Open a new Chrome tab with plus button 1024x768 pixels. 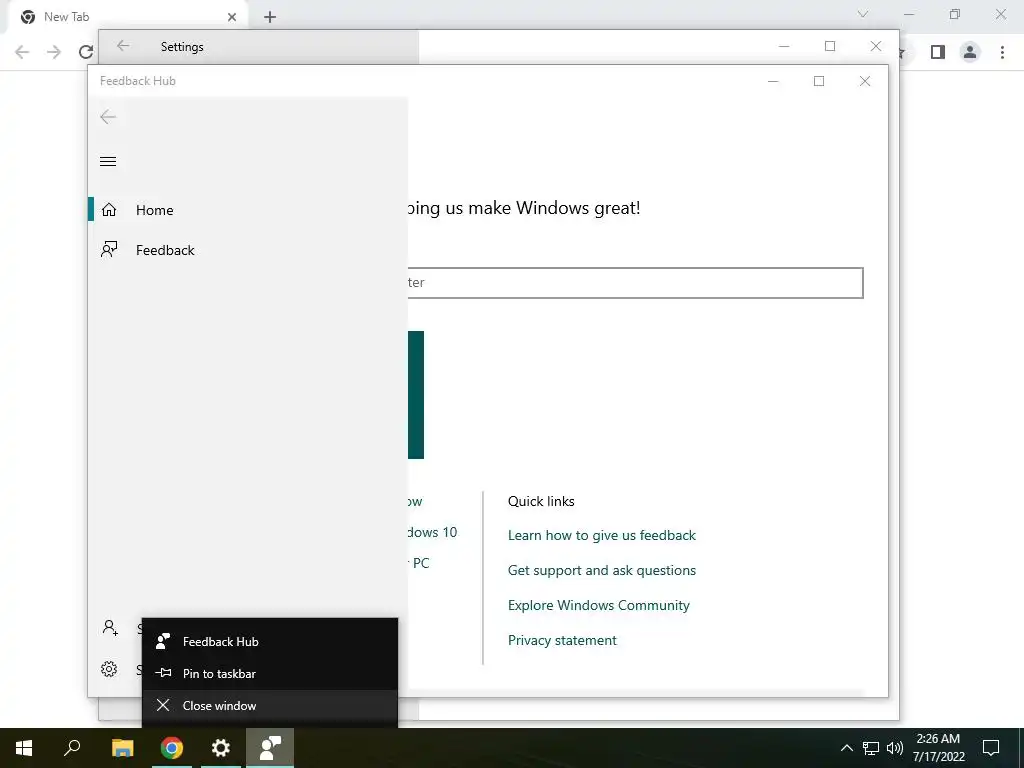tap(270, 17)
